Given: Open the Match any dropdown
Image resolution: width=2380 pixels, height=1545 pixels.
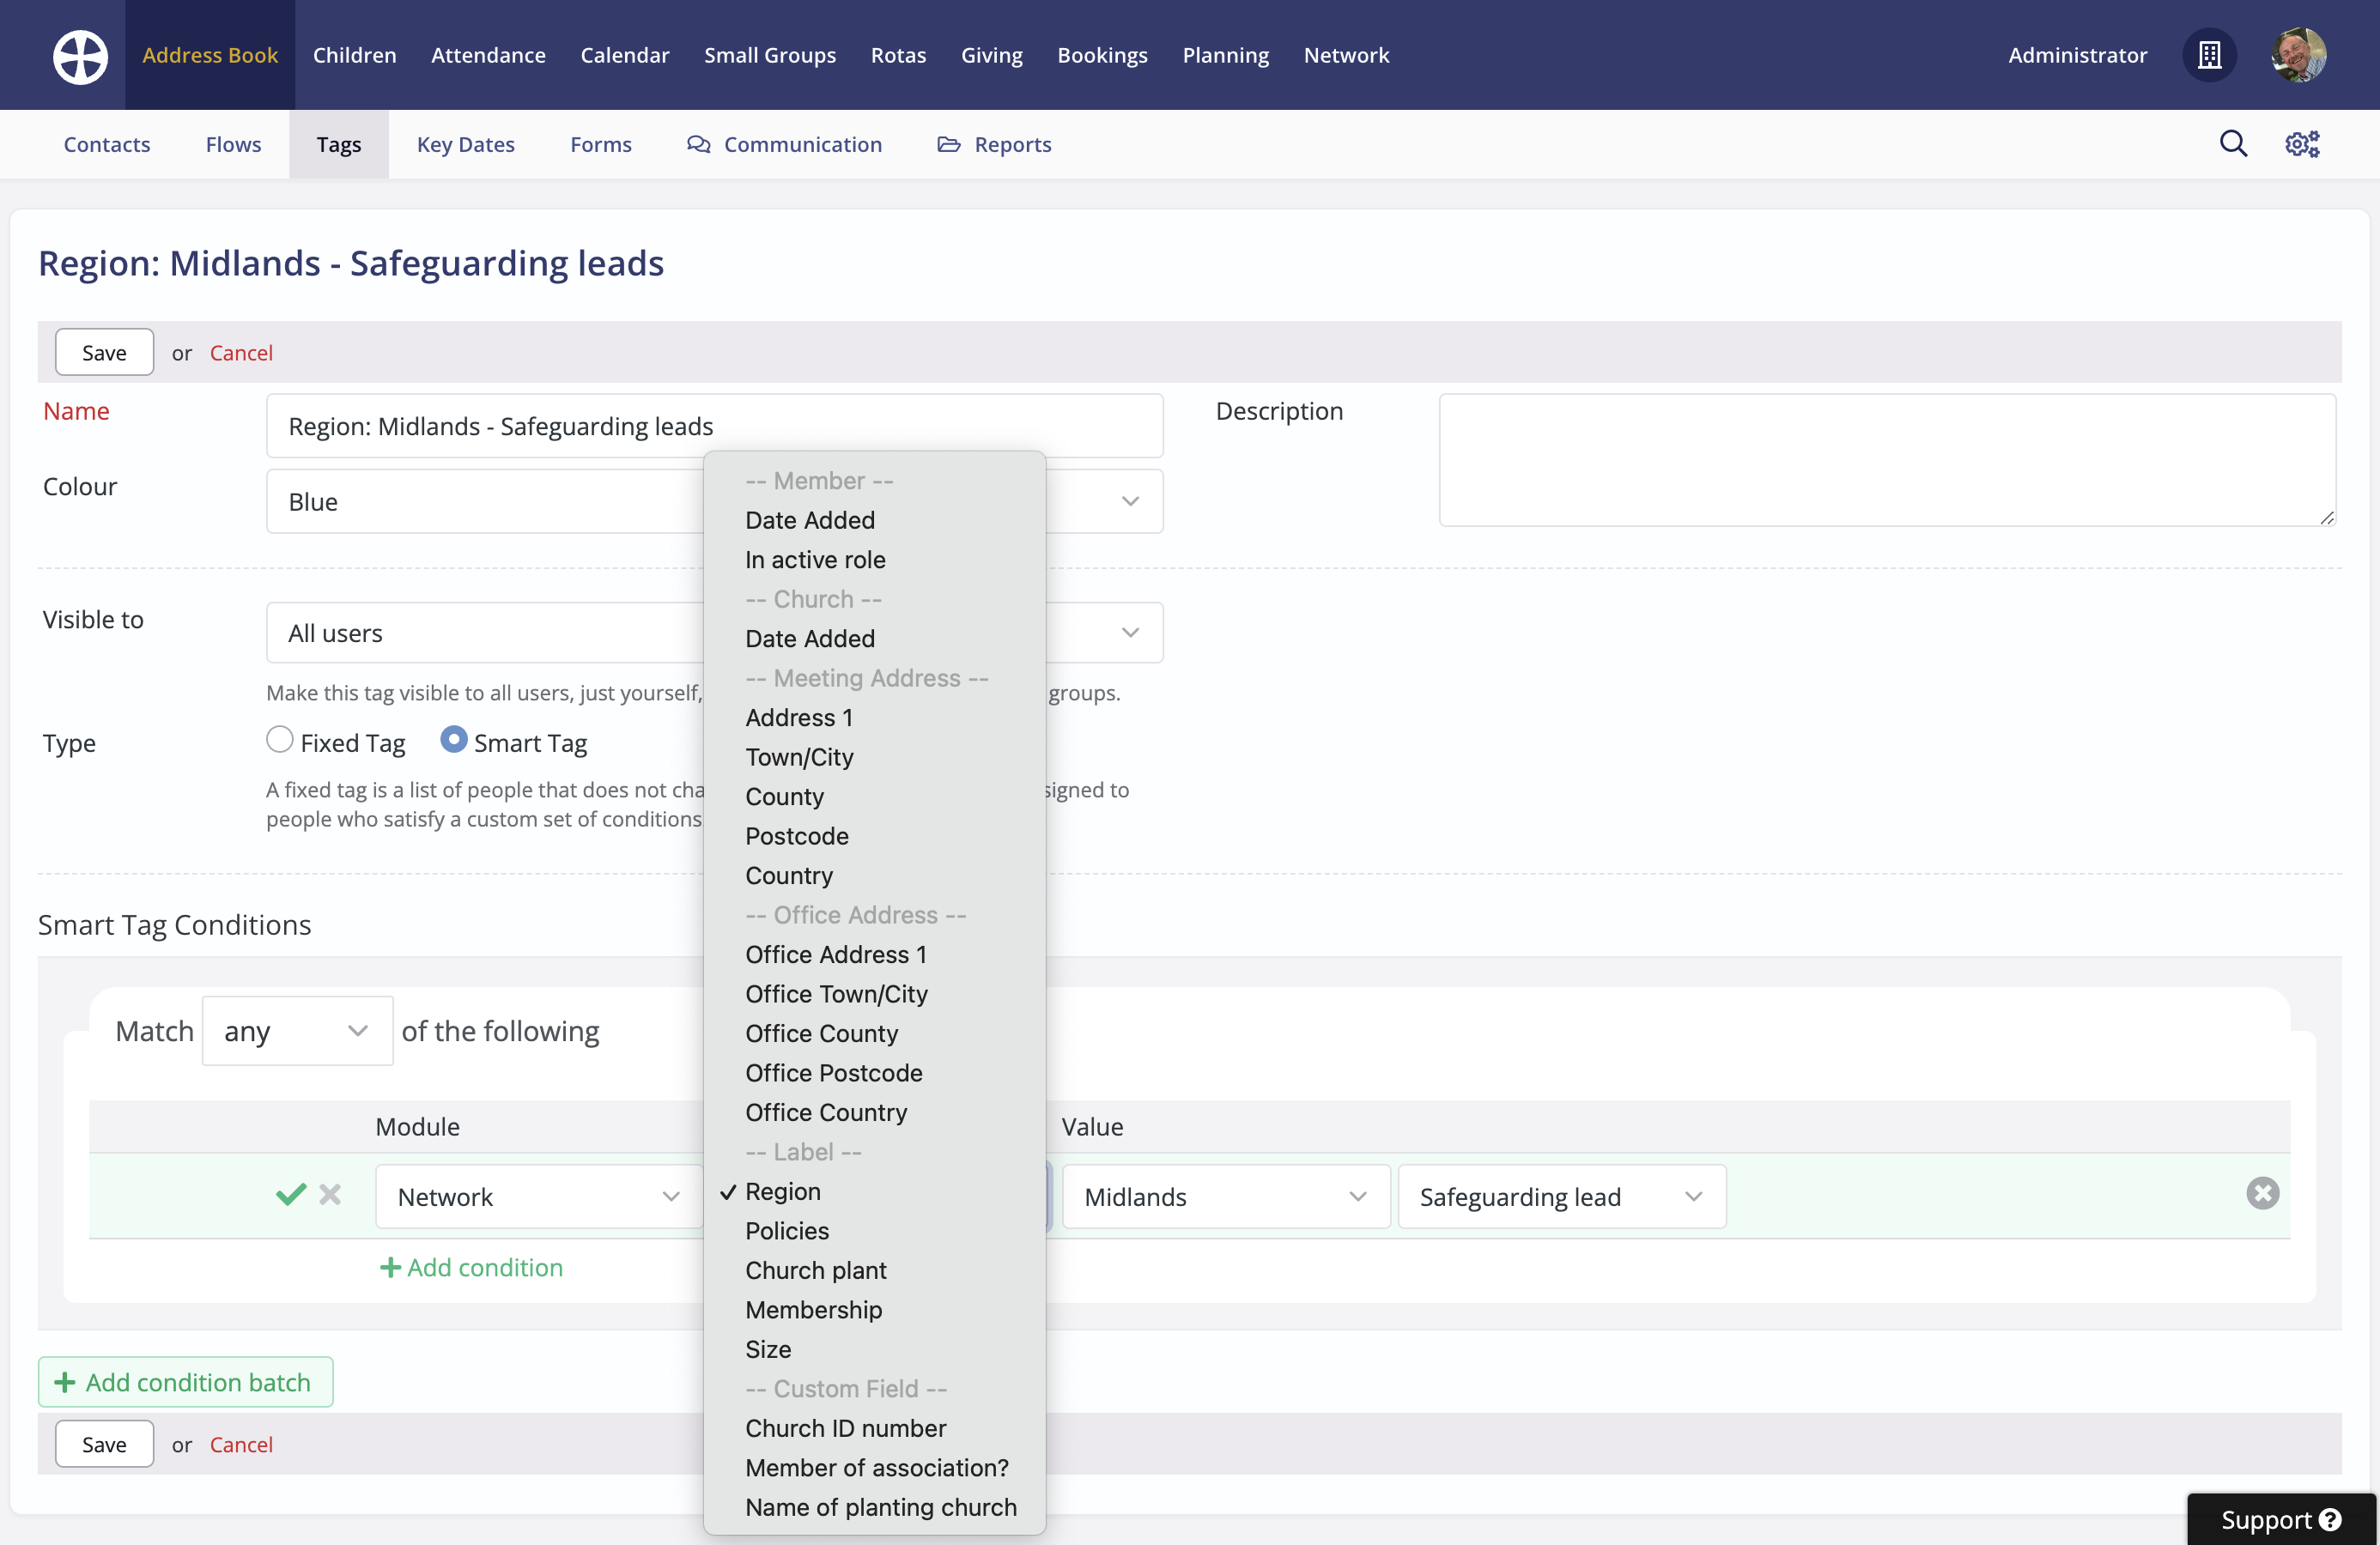Looking at the screenshot, I should coord(297,1031).
